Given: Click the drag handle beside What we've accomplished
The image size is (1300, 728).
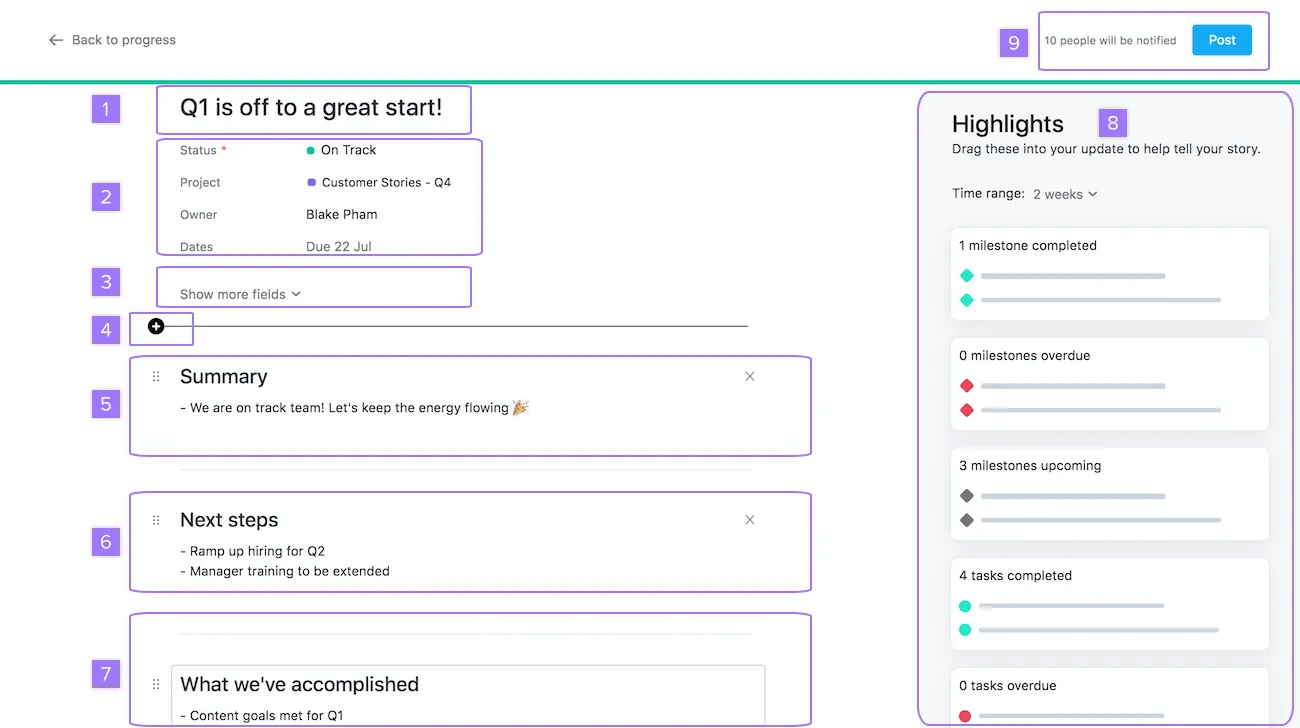Looking at the screenshot, I should pos(156,684).
